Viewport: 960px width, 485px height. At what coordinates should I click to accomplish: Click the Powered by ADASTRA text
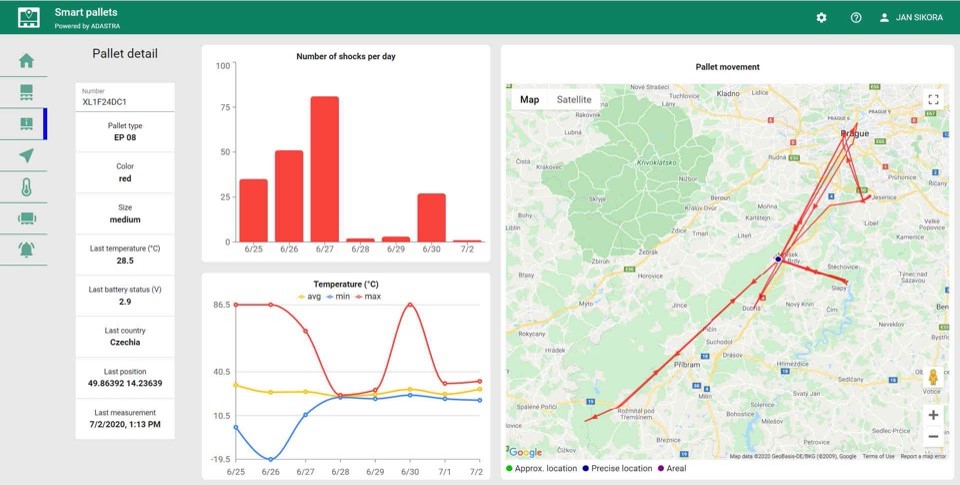[87, 26]
